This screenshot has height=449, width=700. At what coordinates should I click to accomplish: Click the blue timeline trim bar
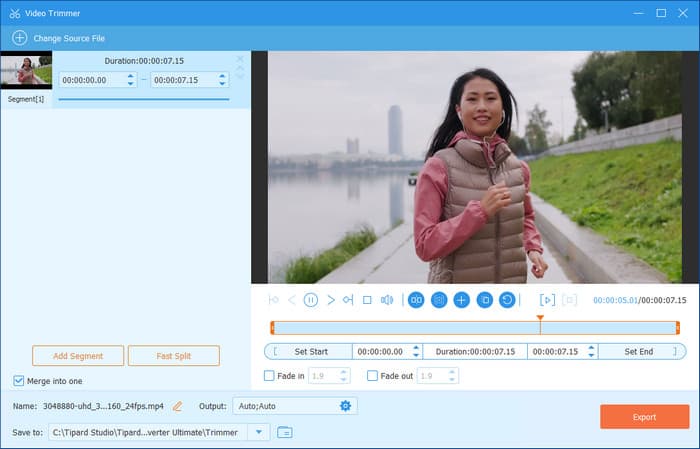[475, 328]
